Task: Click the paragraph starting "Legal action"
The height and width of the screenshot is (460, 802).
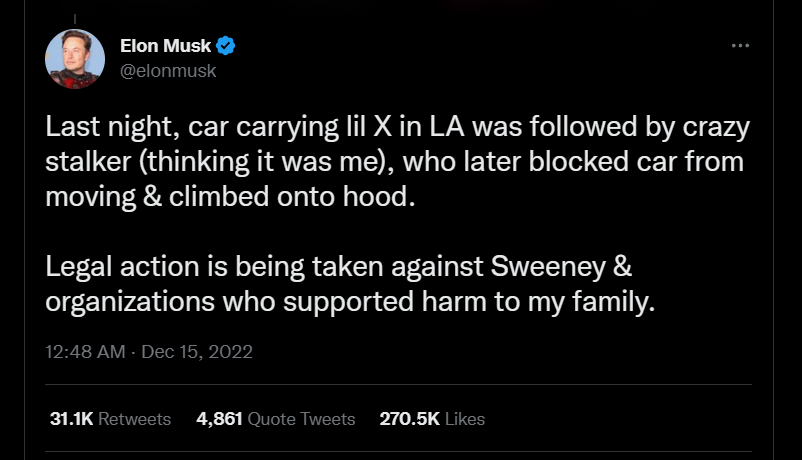Action: tap(350, 285)
